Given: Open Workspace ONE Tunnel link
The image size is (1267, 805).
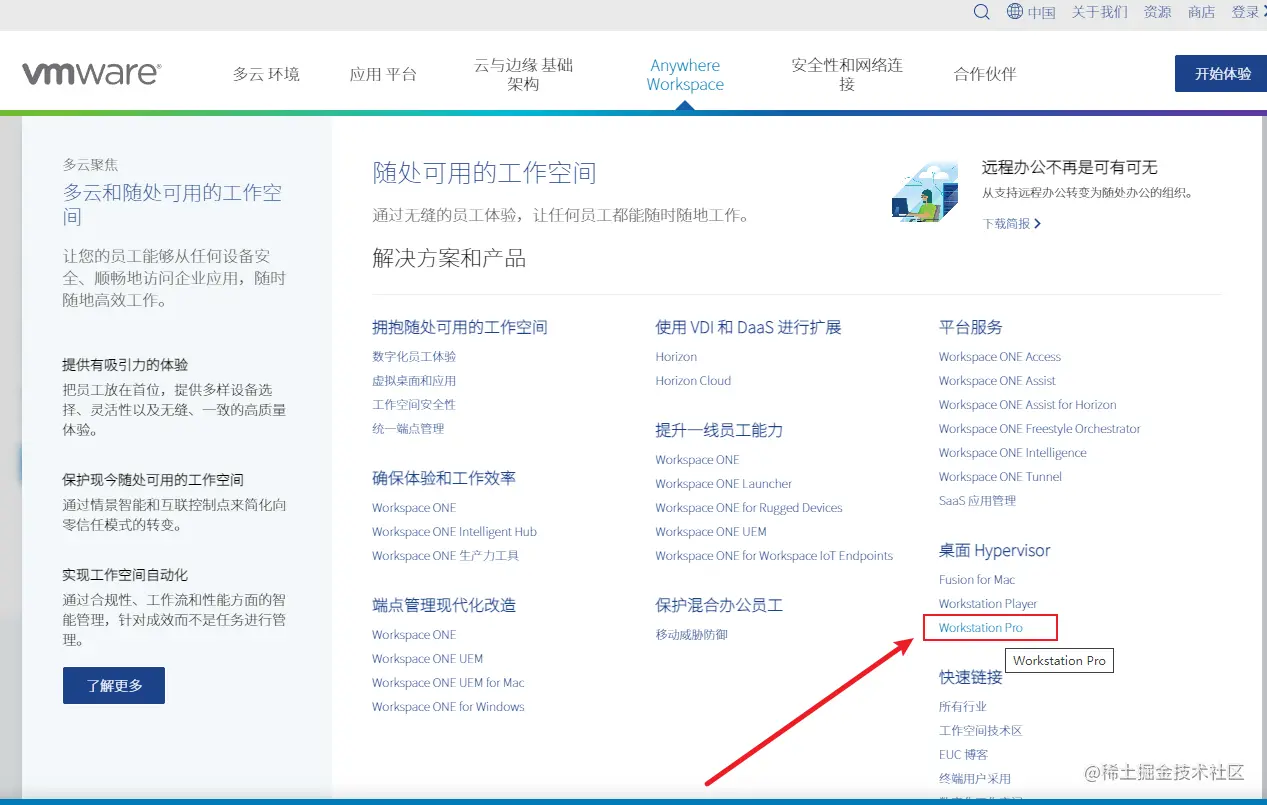Looking at the screenshot, I should [1000, 477].
